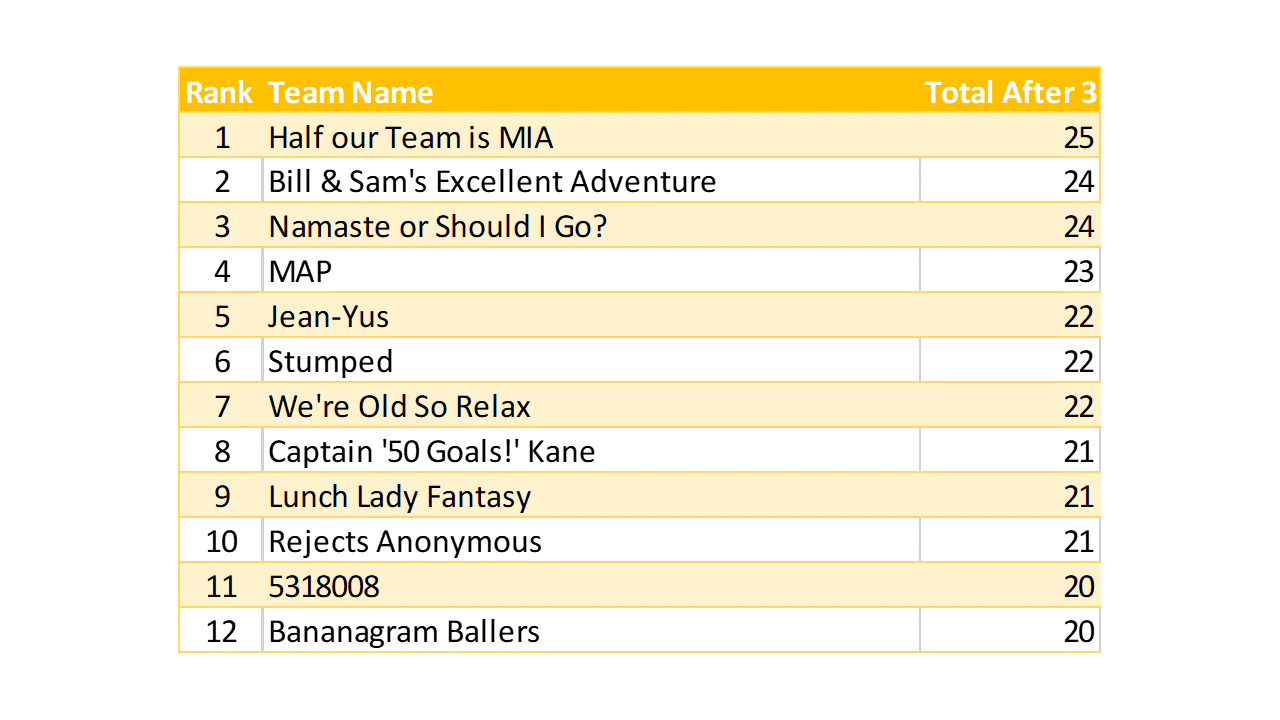
Task: Click the Rejects Anonymous cell
Action: click(x=405, y=542)
